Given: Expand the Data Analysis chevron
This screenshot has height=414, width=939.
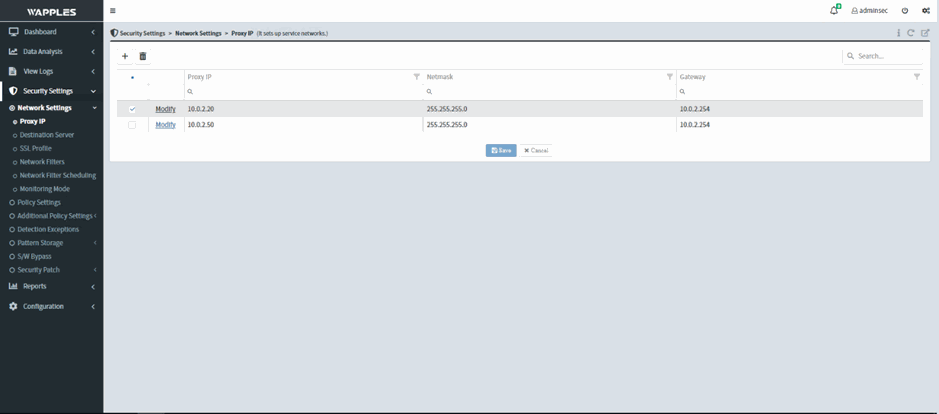Looking at the screenshot, I should [x=93, y=52].
